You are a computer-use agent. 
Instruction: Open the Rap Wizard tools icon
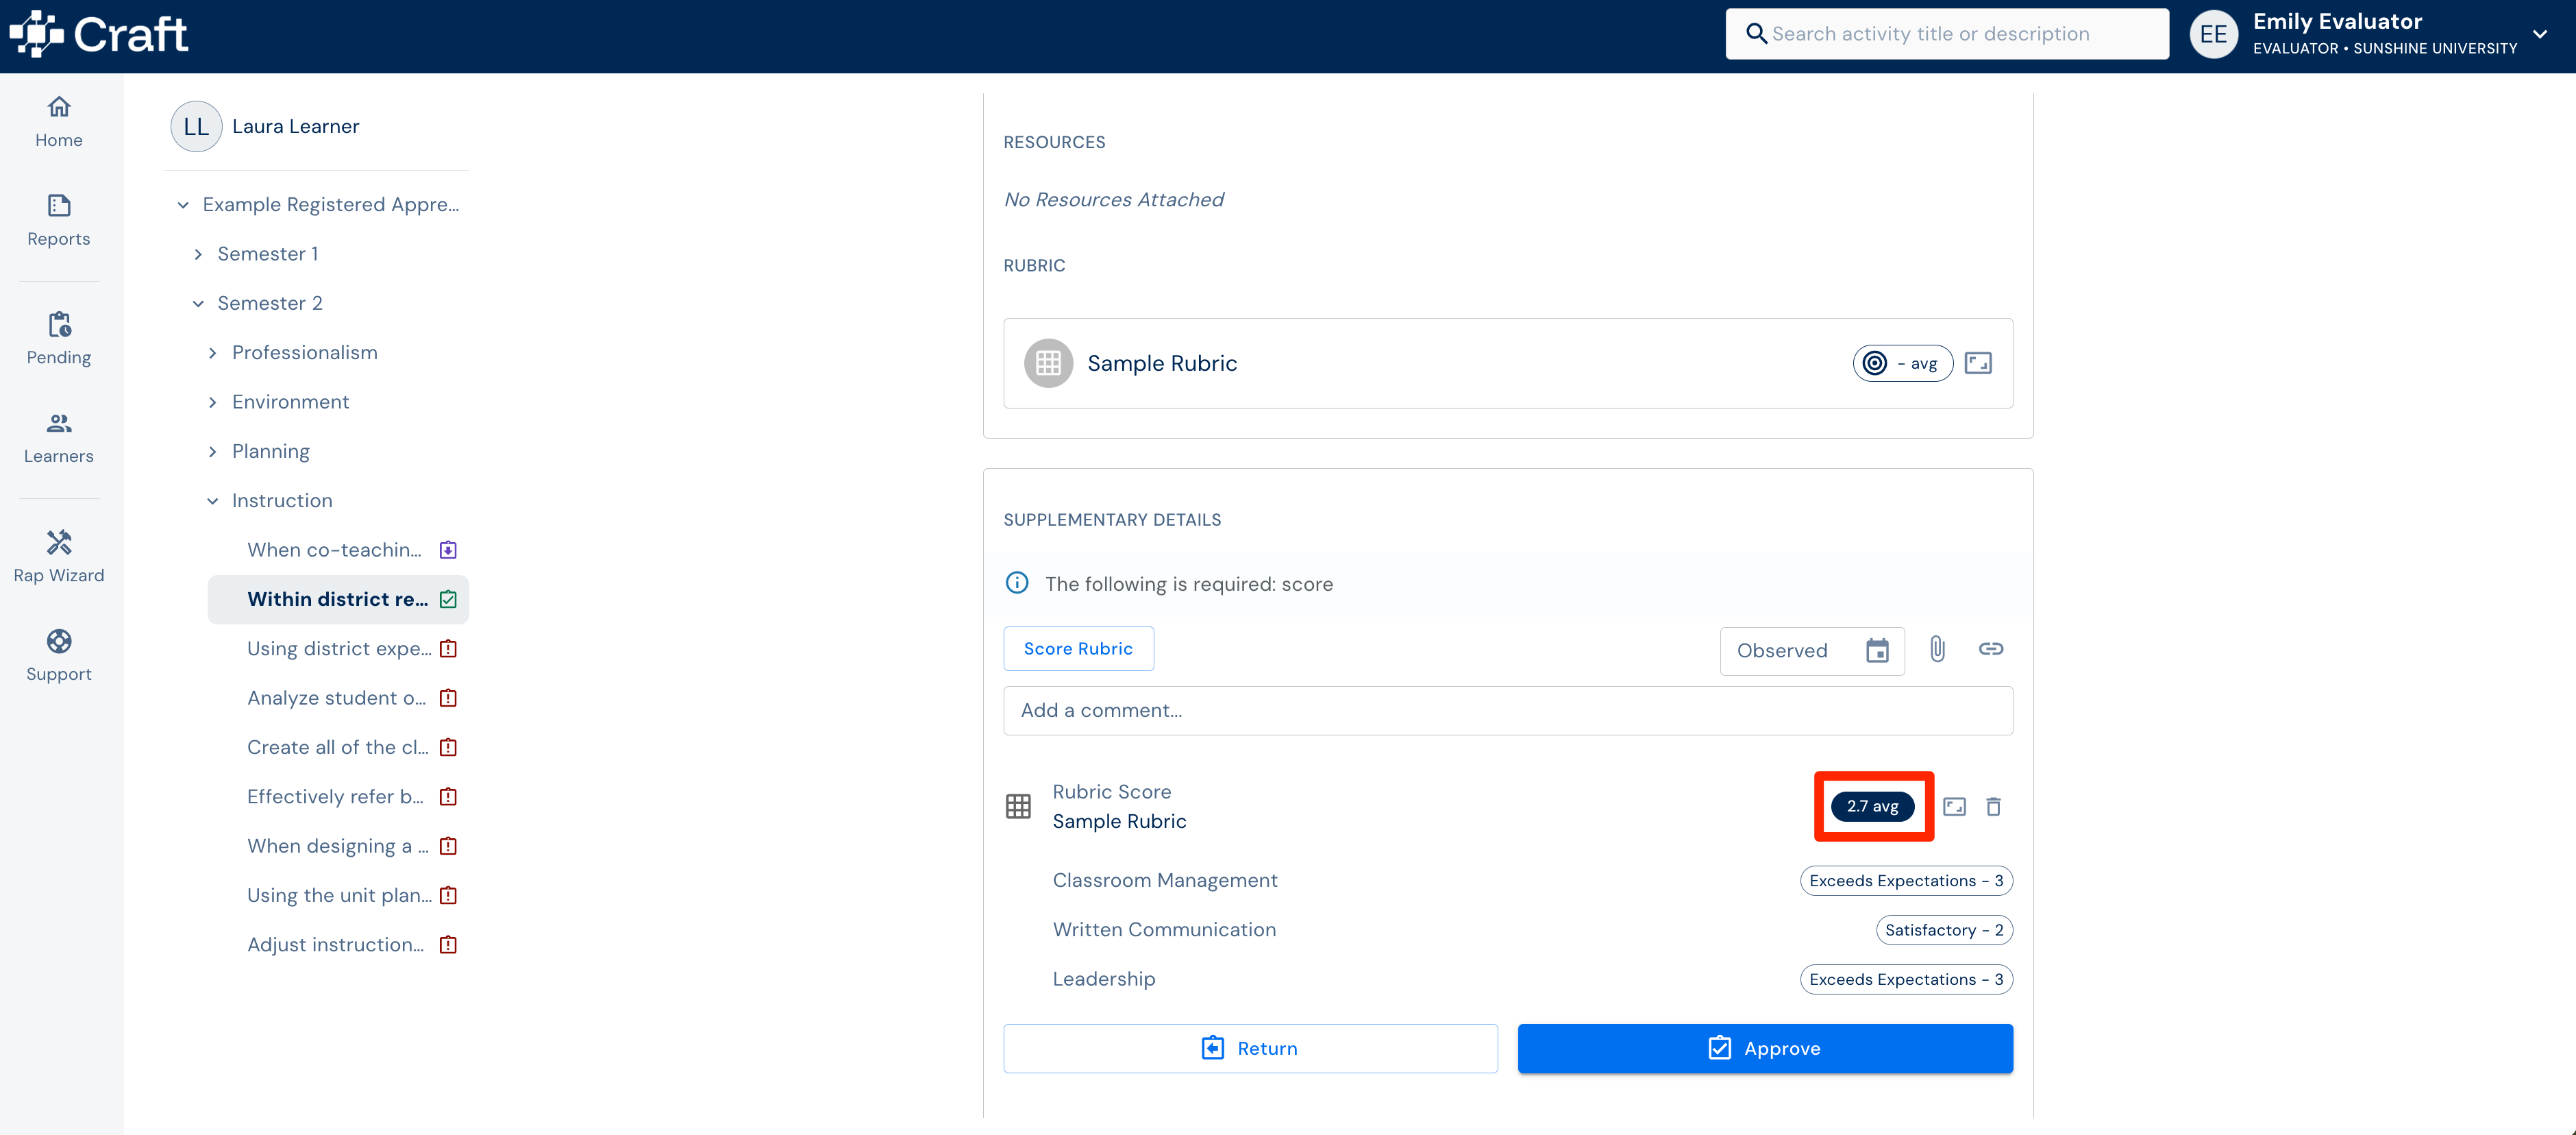[59, 542]
